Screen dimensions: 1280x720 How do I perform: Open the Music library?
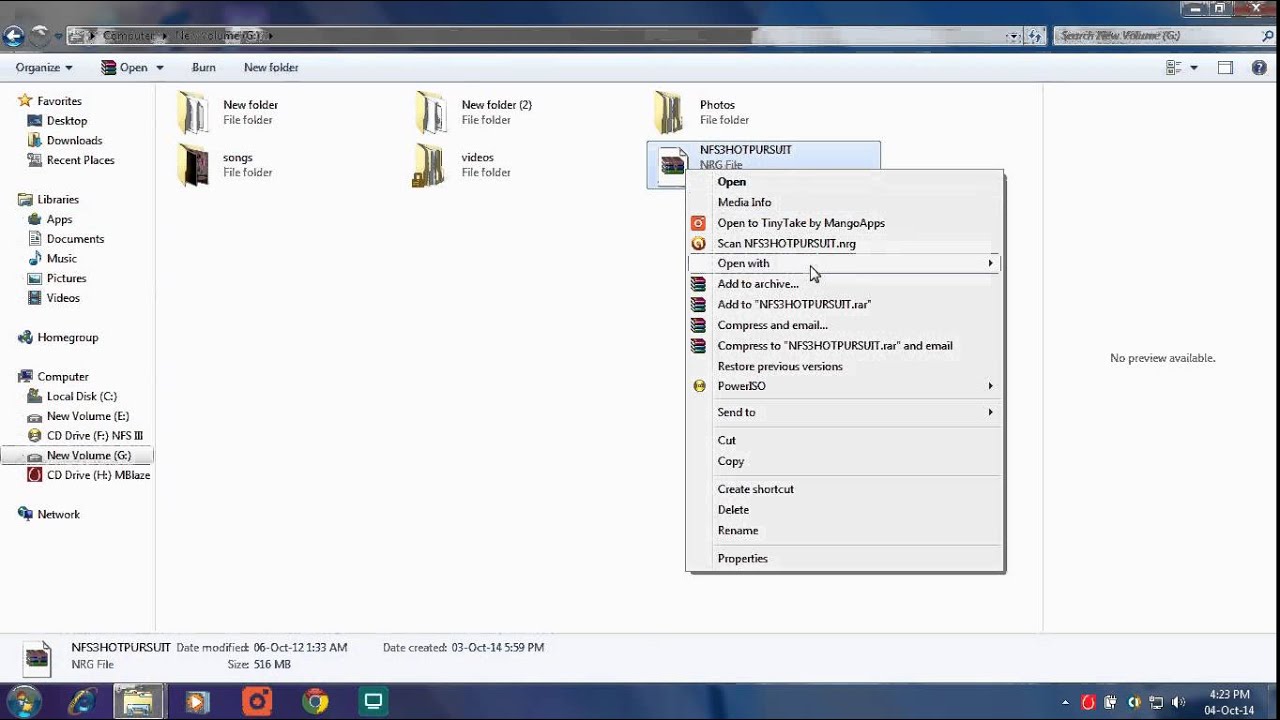pos(61,259)
